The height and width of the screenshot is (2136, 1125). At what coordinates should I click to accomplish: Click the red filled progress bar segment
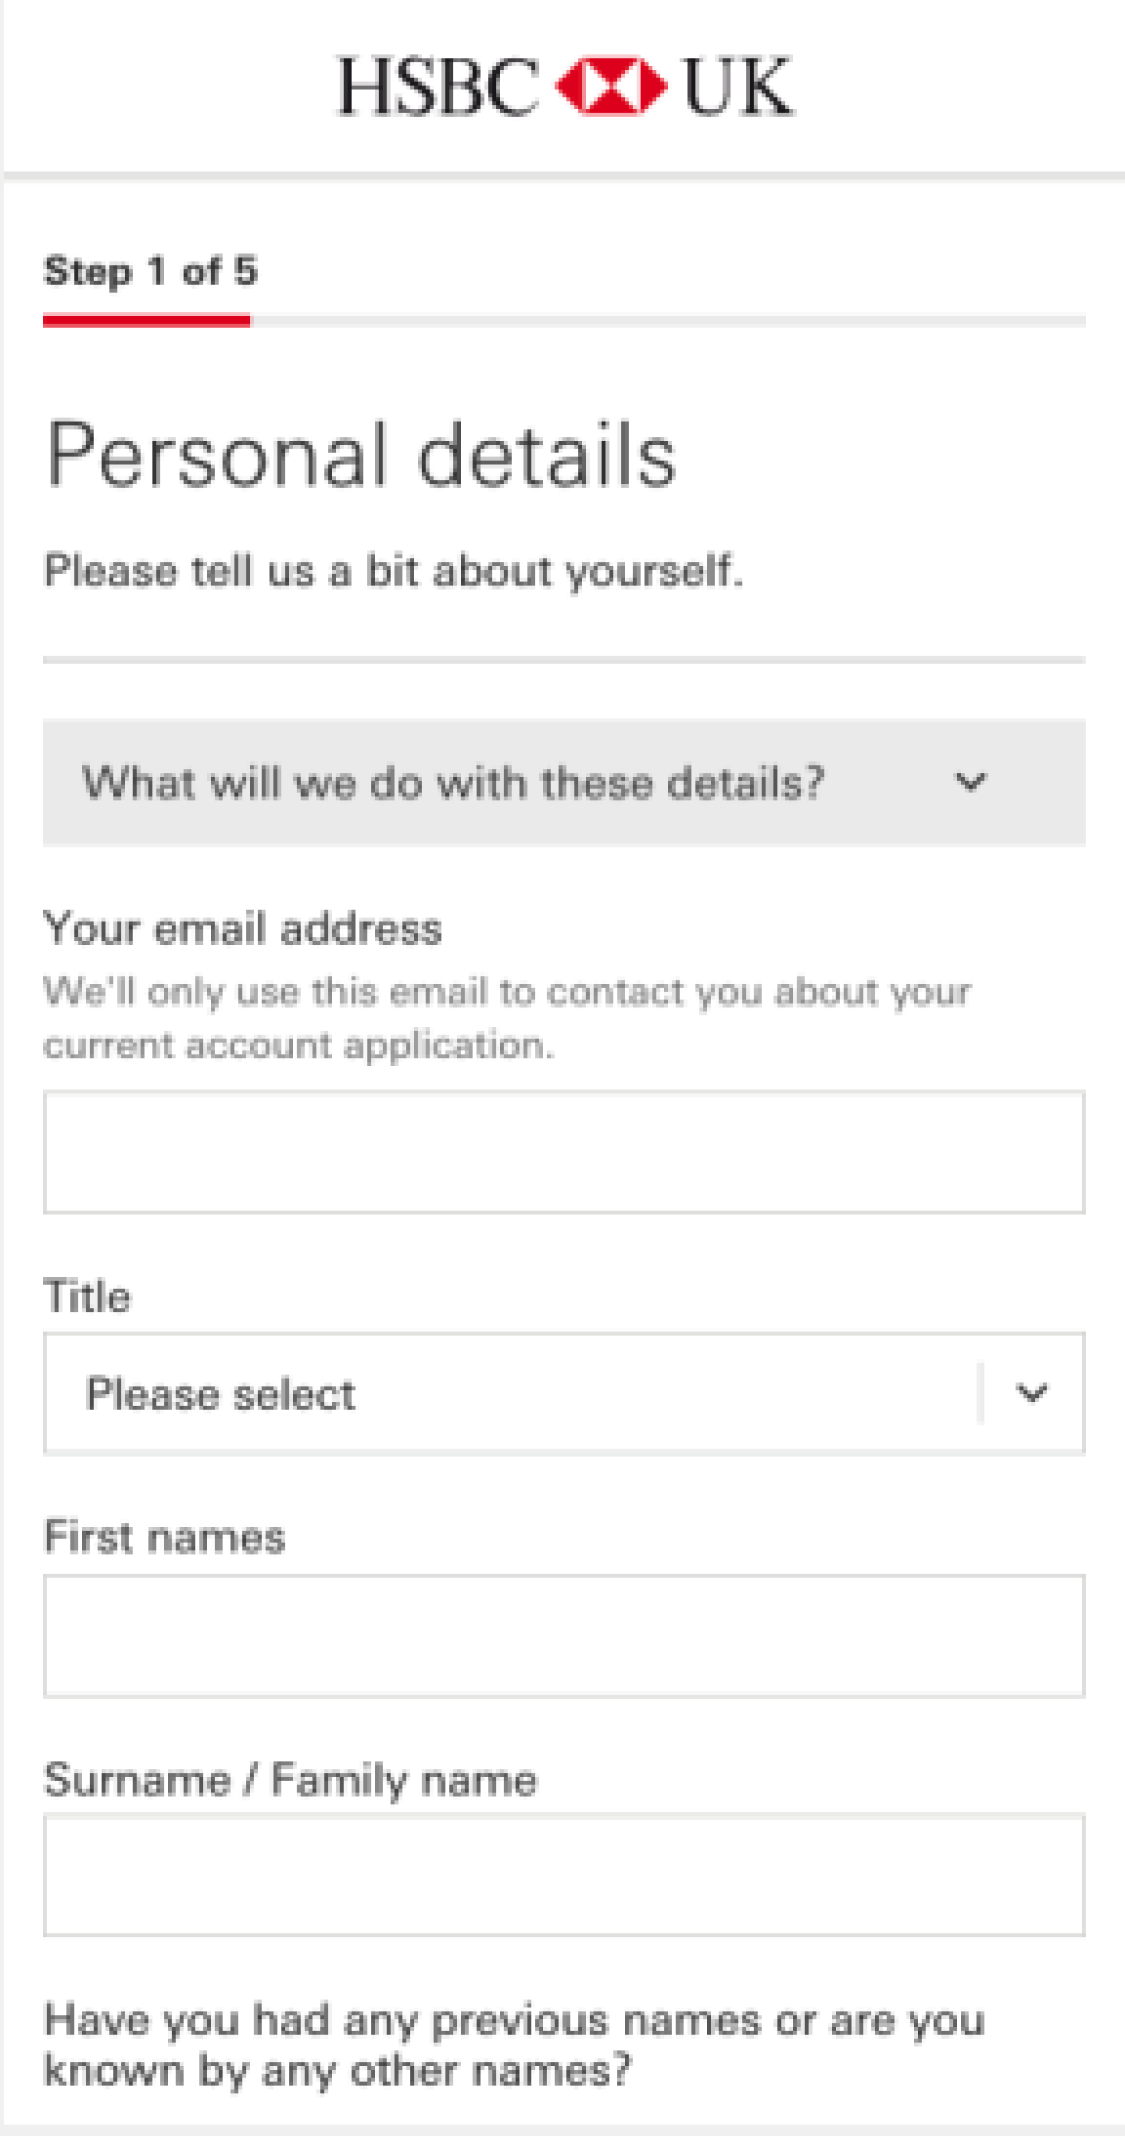click(147, 321)
